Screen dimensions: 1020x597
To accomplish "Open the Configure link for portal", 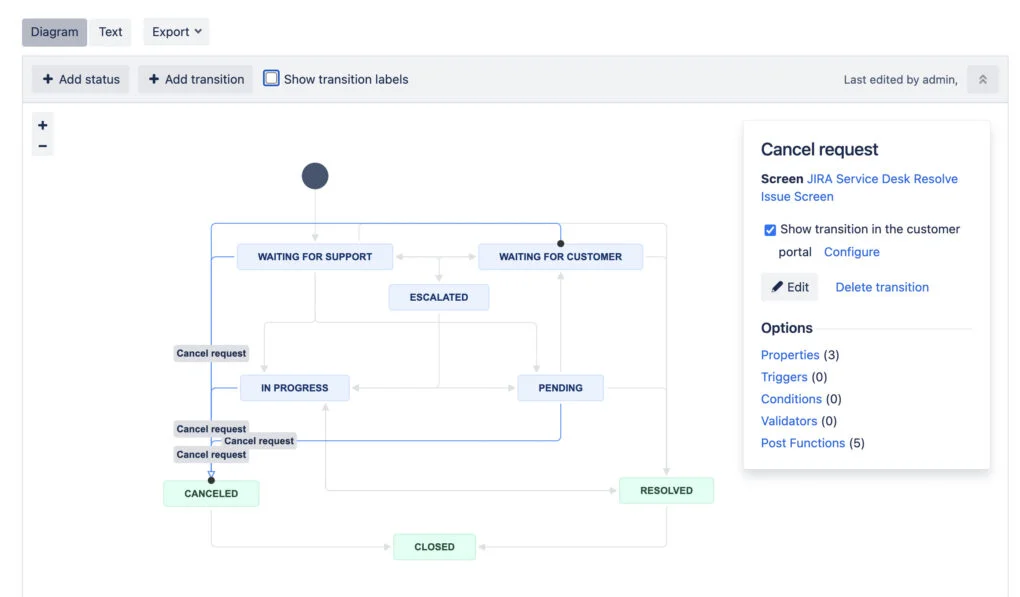I will (x=851, y=252).
